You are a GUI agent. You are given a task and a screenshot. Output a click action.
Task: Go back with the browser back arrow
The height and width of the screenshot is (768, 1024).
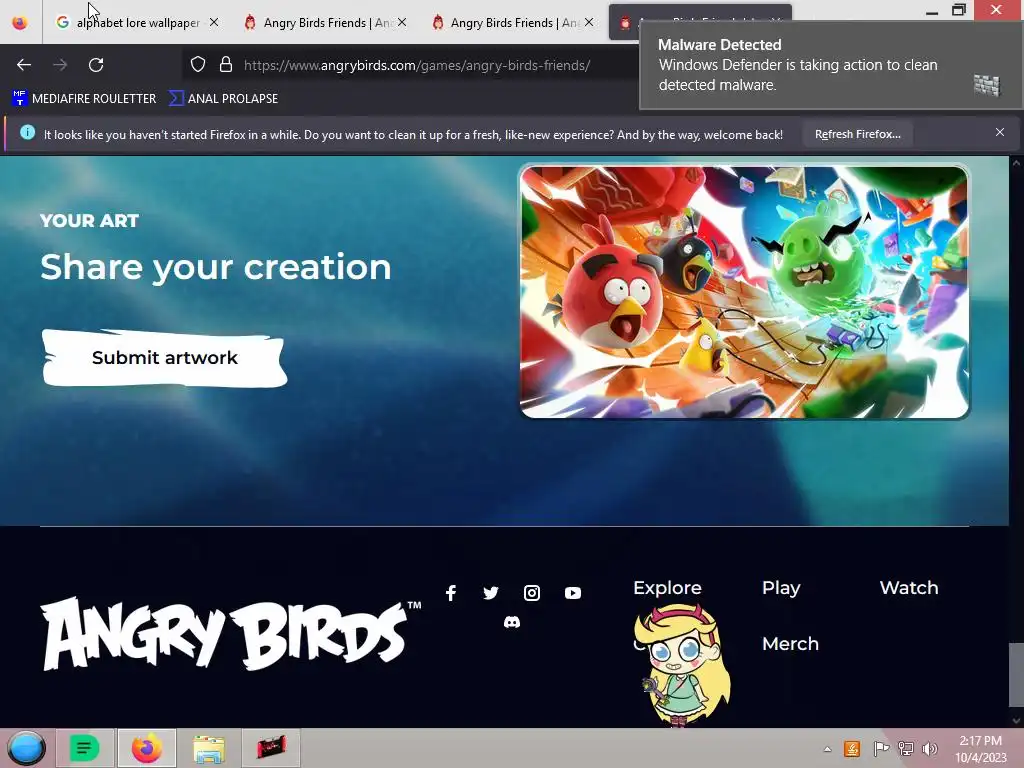[x=24, y=65]
